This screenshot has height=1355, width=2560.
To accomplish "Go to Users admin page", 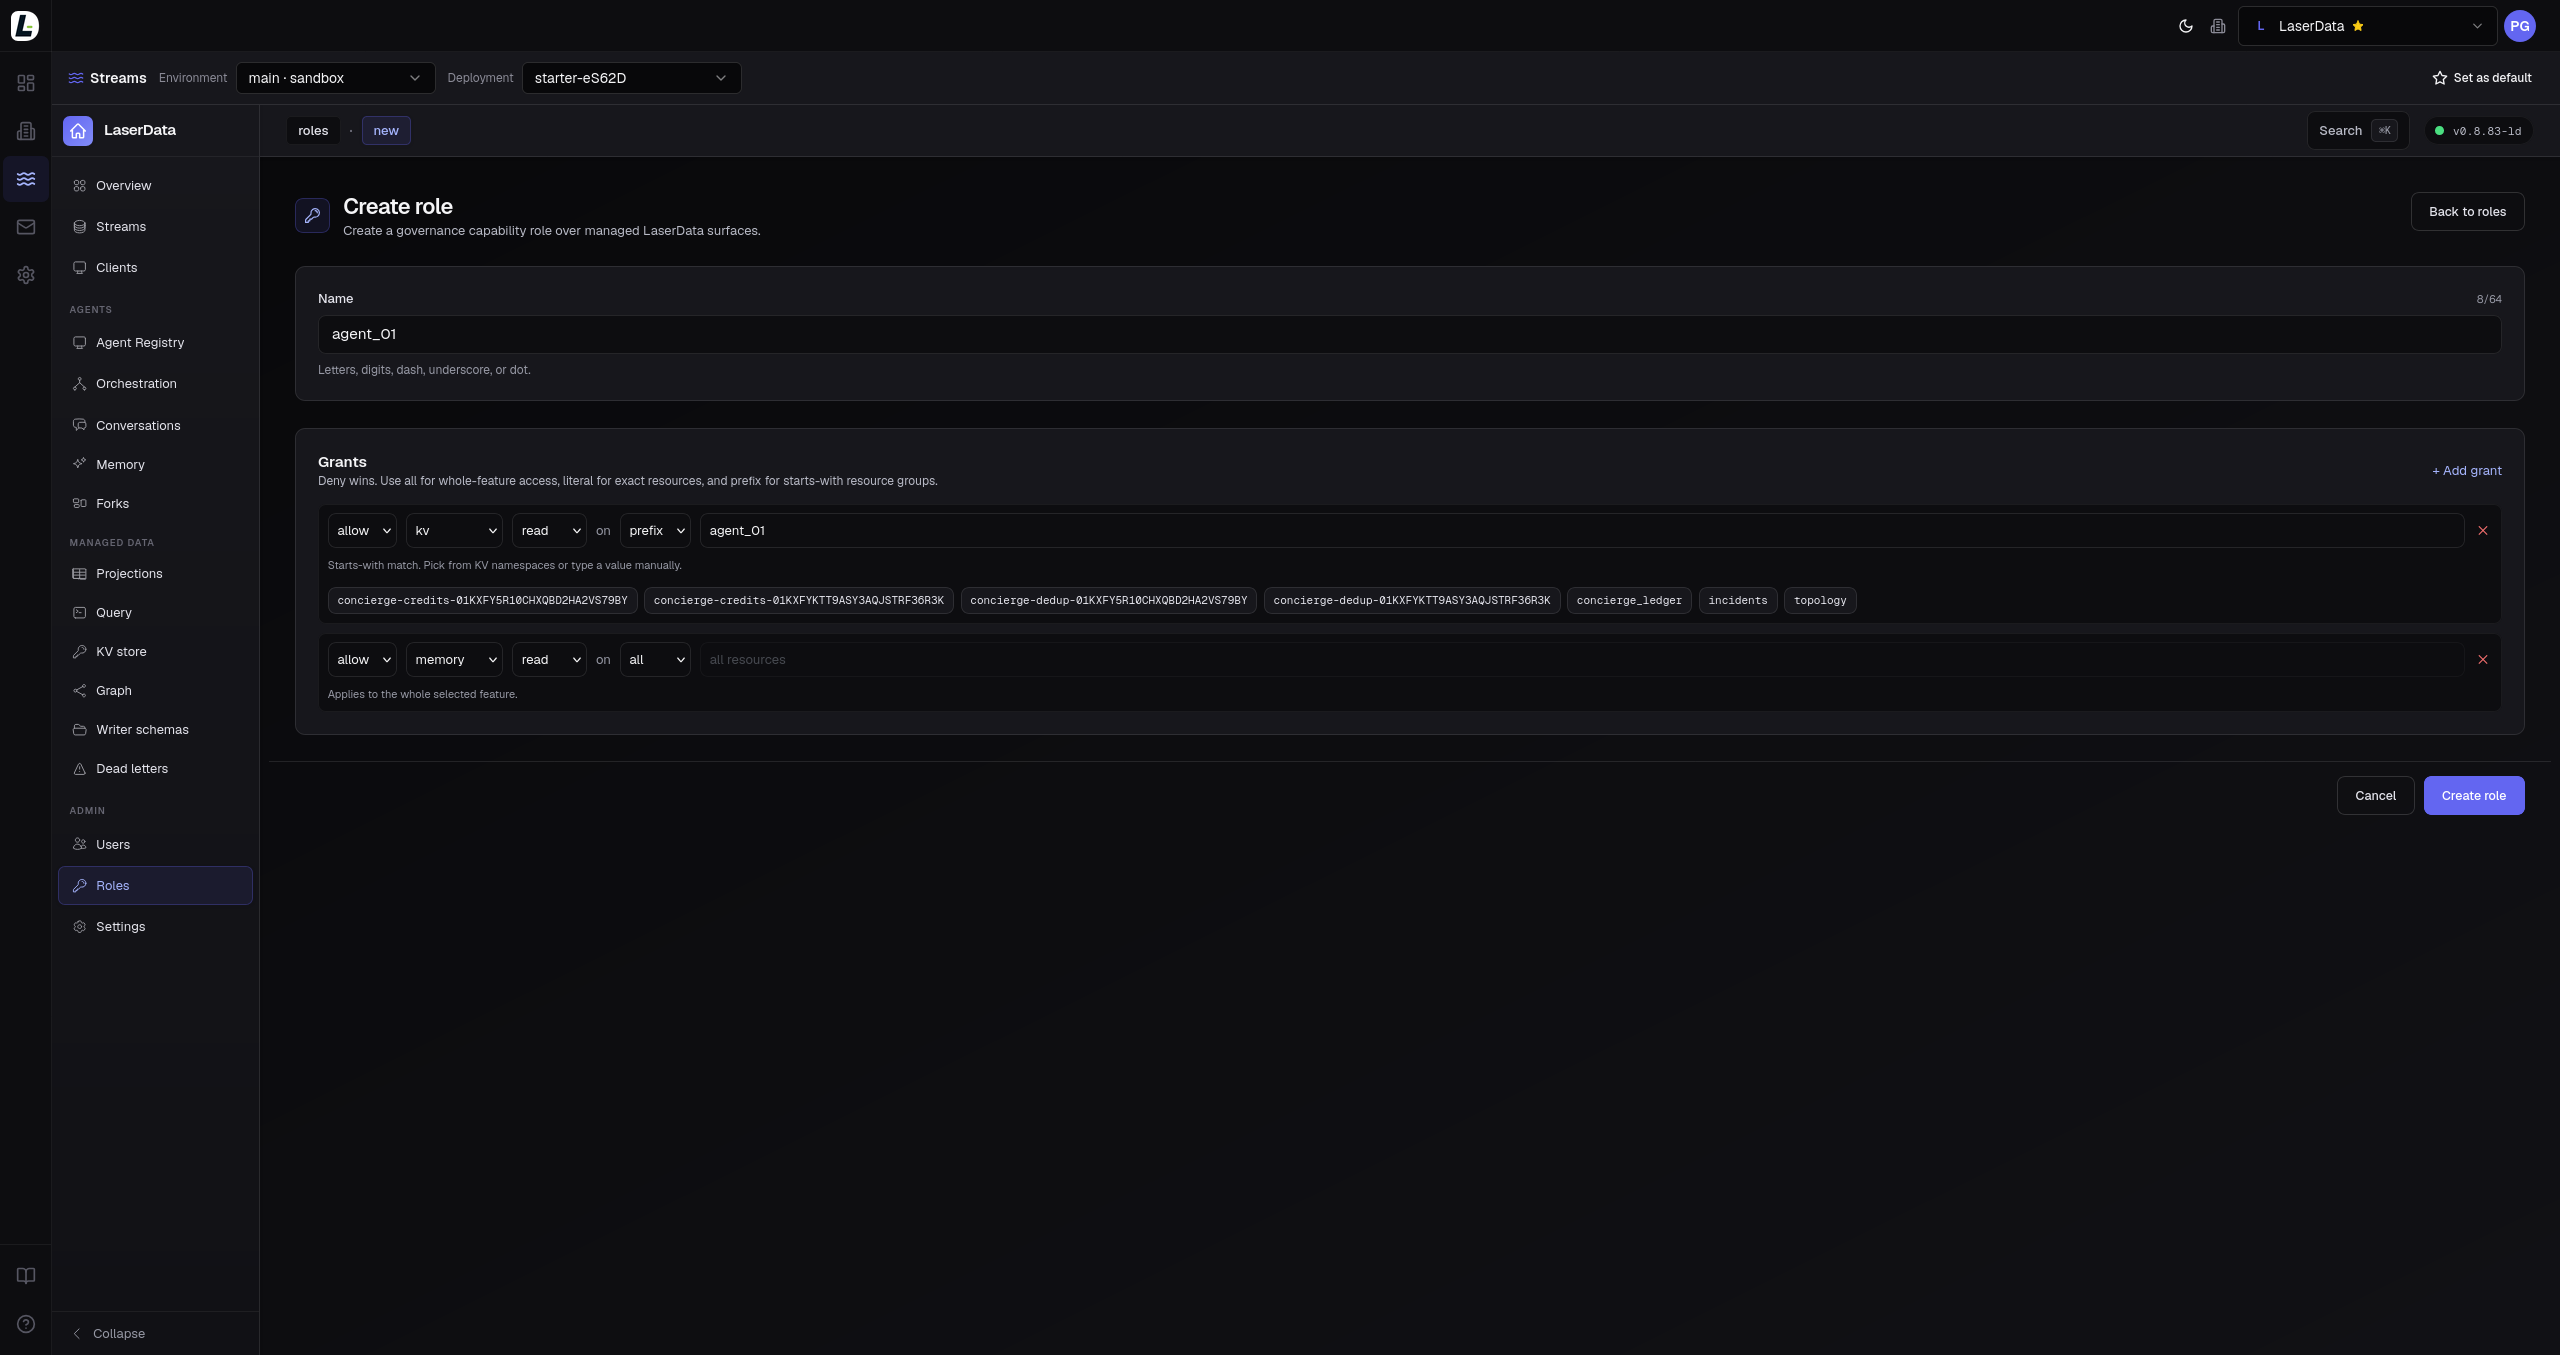I will [x=155, y=845].
